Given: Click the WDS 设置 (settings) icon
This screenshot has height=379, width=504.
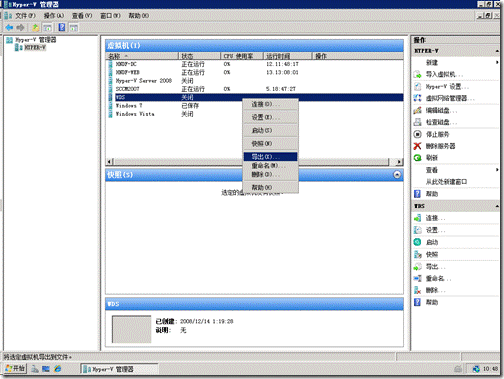Looking at the screenshot, I should pyautogui.click(x=417, y=230).
